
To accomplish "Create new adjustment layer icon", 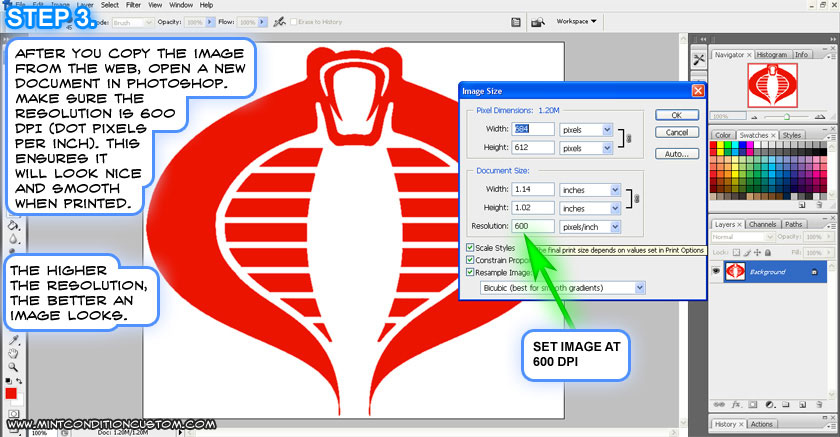I will point(770,405).
